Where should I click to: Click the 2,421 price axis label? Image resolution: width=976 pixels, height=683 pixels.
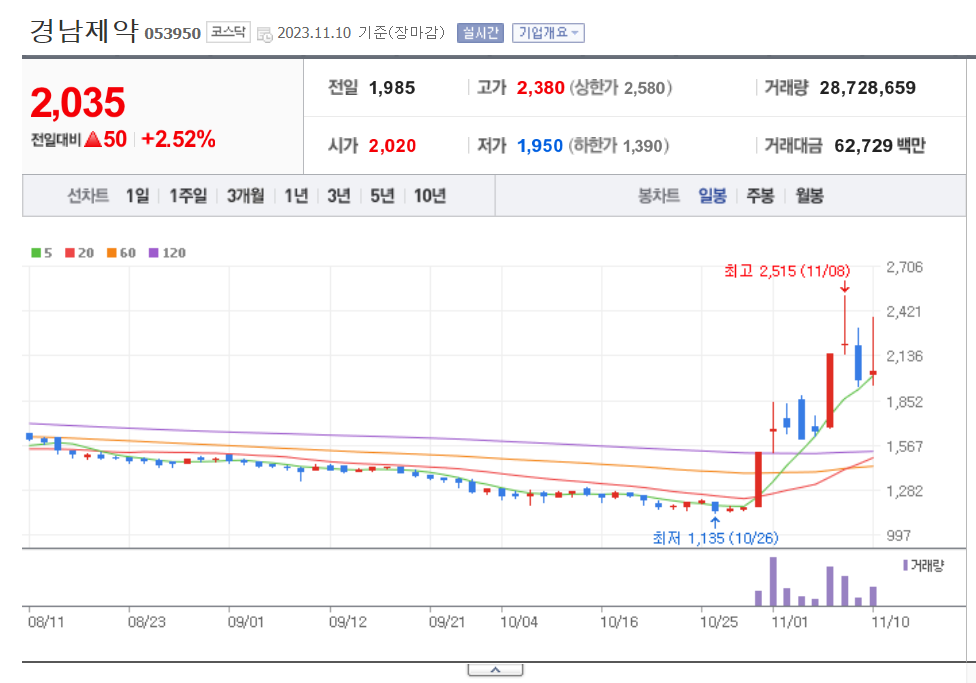pyautogui.click(x=904, y=311)
